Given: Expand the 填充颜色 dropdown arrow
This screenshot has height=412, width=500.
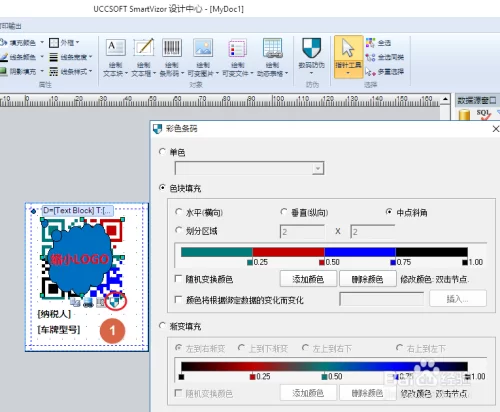Looking at the screenshot, I should [x=42, y=42].
